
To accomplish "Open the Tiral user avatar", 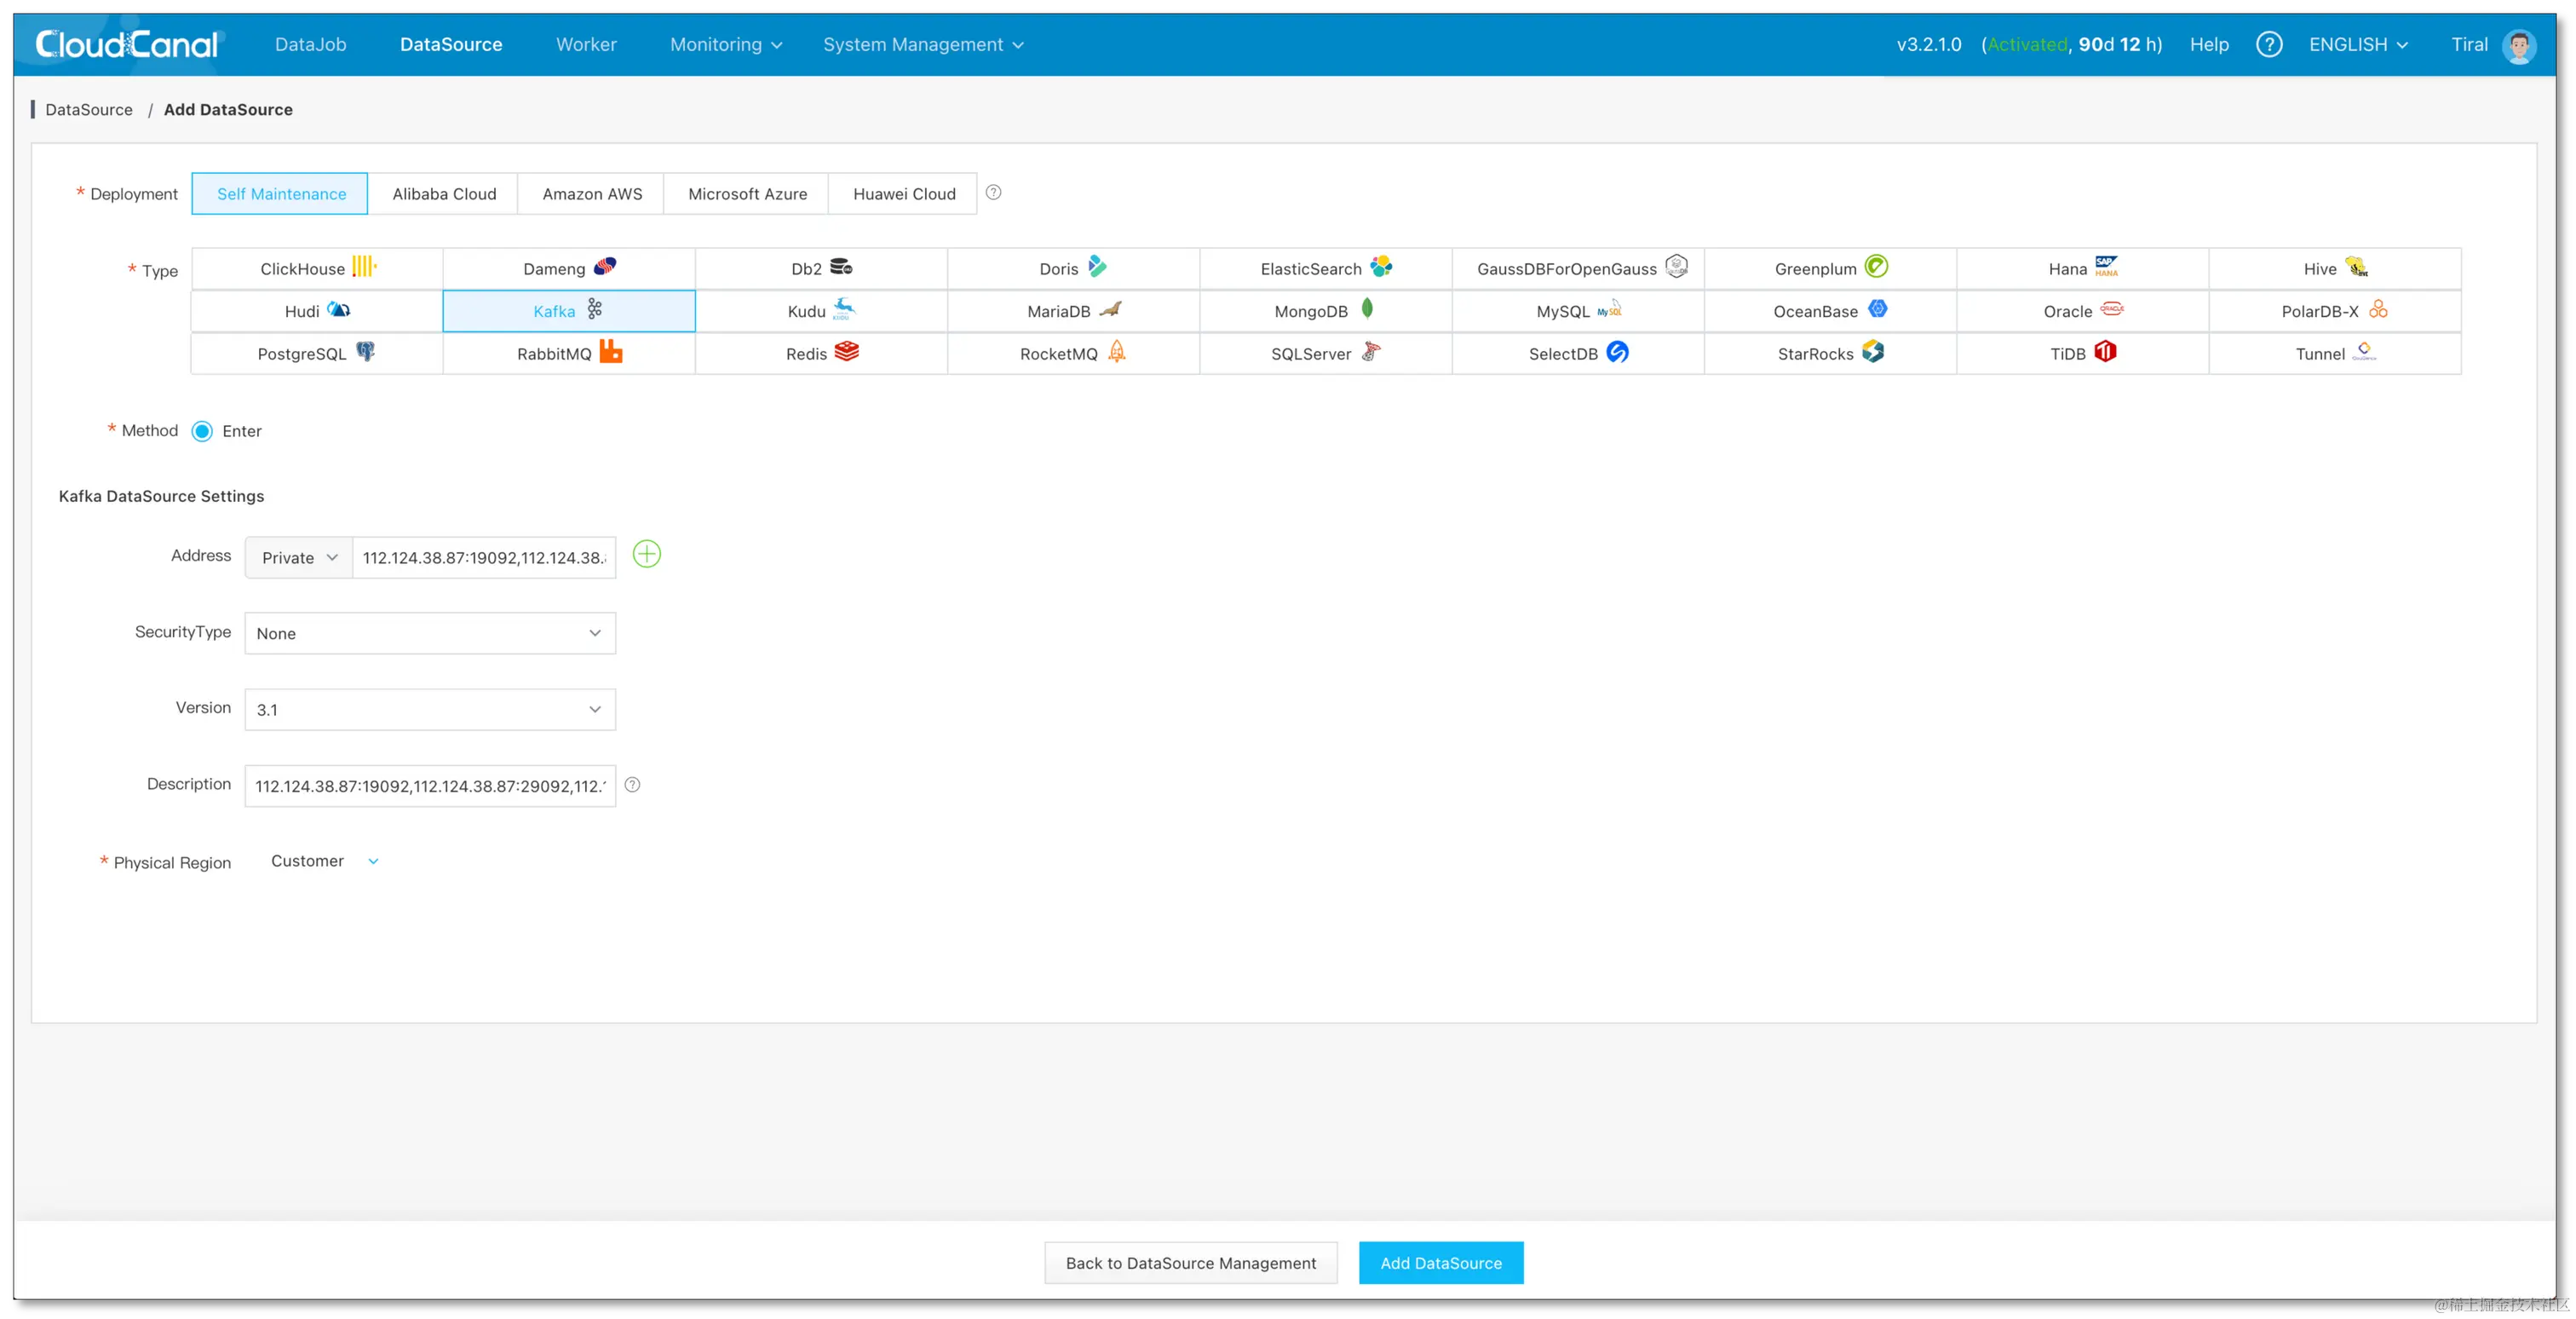I will click(x=2518, y=45).
